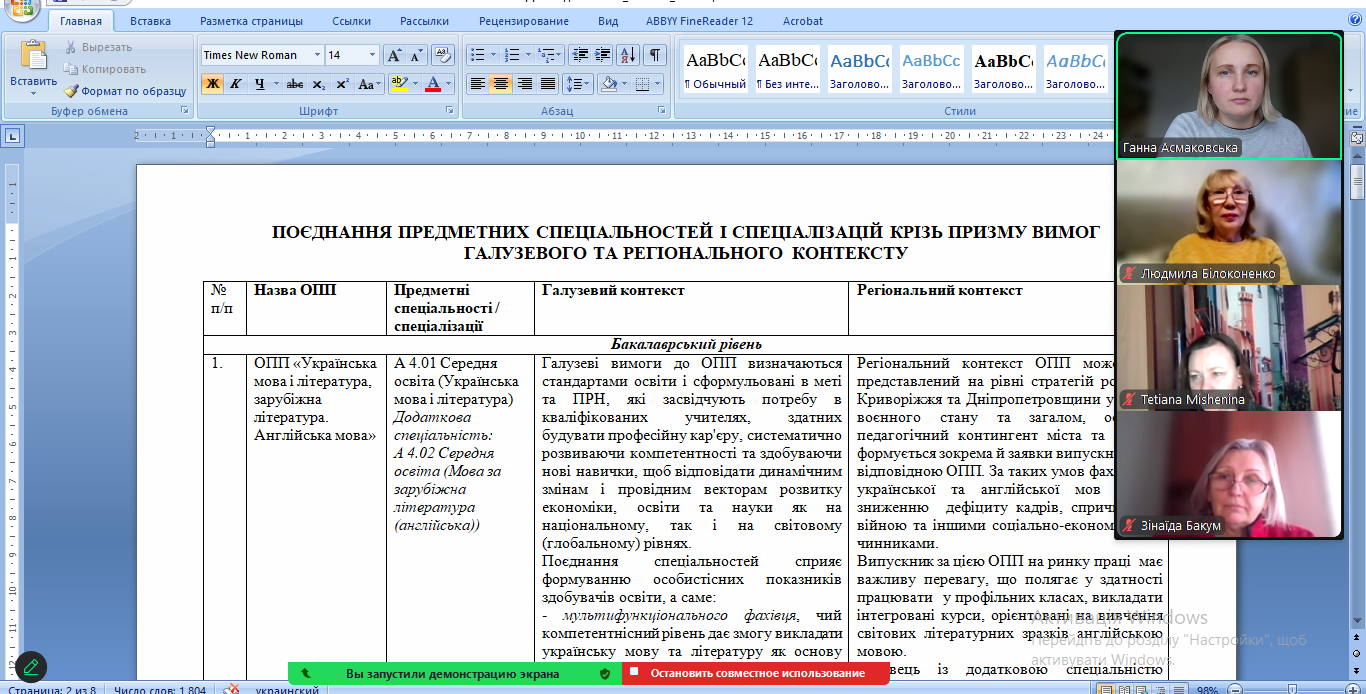
Task: Increase font size with grow icon
Action: (x=394, y=55)
